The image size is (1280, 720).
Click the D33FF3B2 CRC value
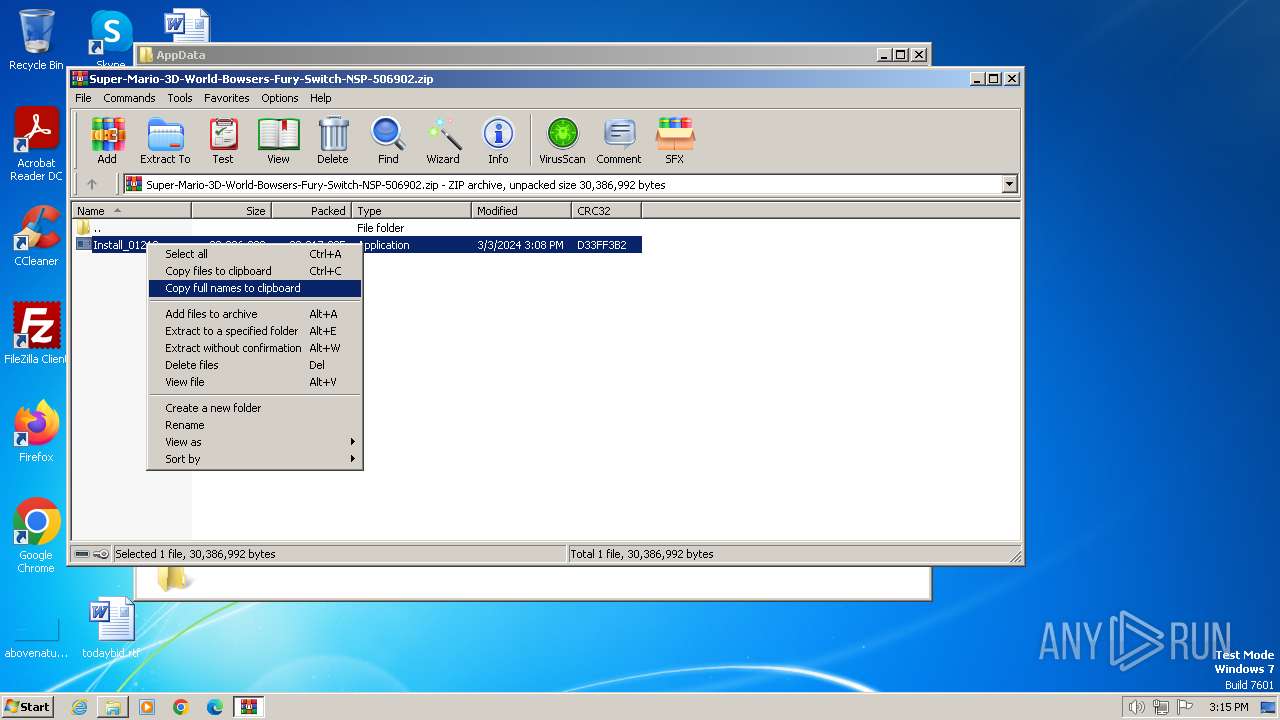602,245
